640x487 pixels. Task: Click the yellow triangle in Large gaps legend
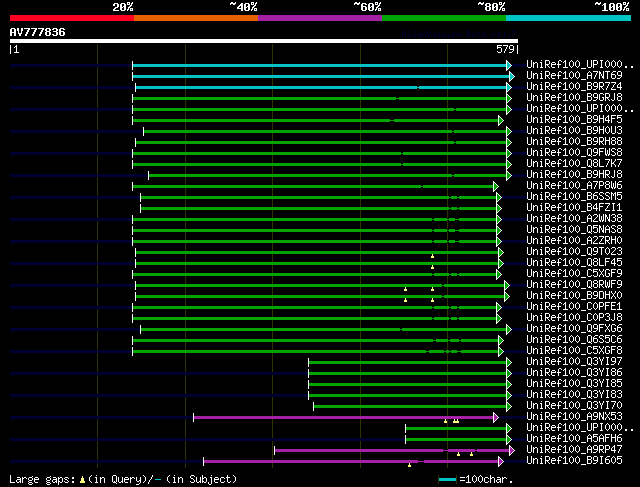(82, 480)
